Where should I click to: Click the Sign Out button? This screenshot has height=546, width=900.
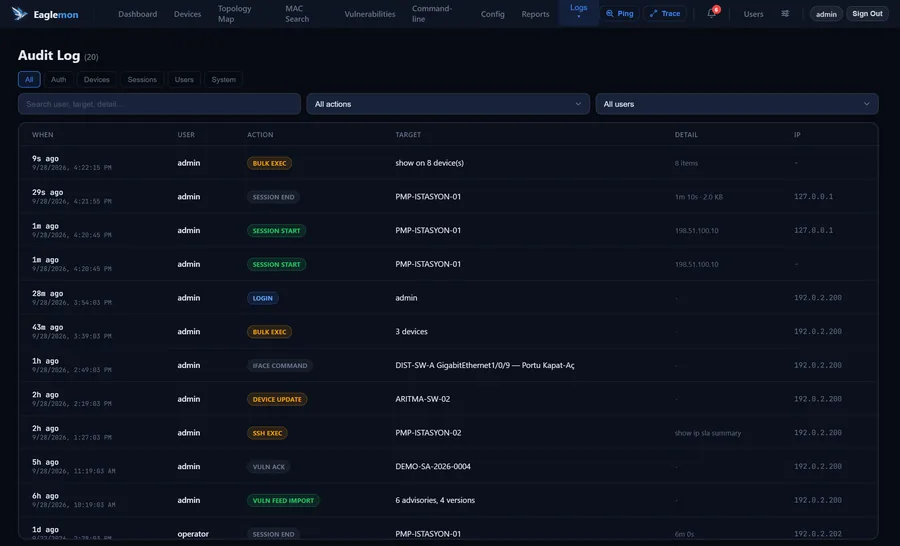867,14
